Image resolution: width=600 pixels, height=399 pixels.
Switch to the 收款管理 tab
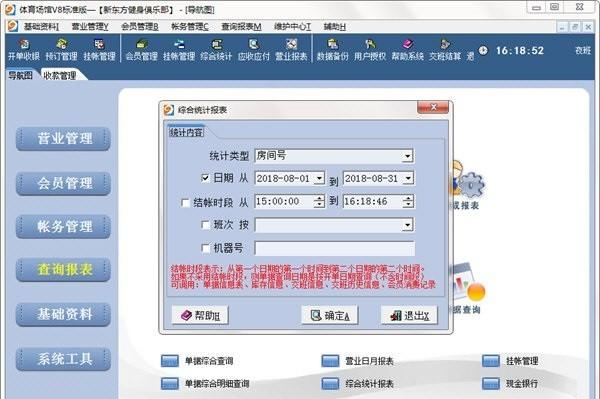tap(60, 75)
